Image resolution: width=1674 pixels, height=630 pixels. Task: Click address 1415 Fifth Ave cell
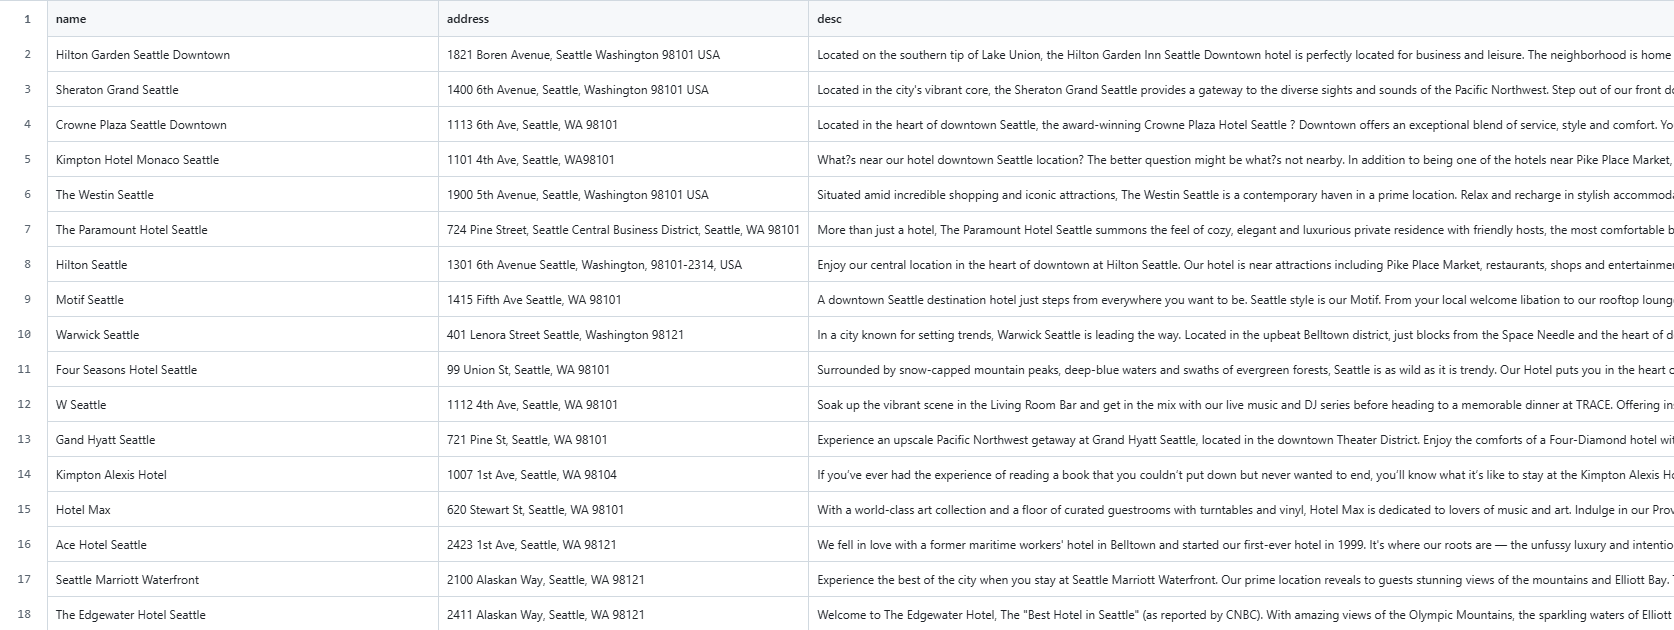623,300
